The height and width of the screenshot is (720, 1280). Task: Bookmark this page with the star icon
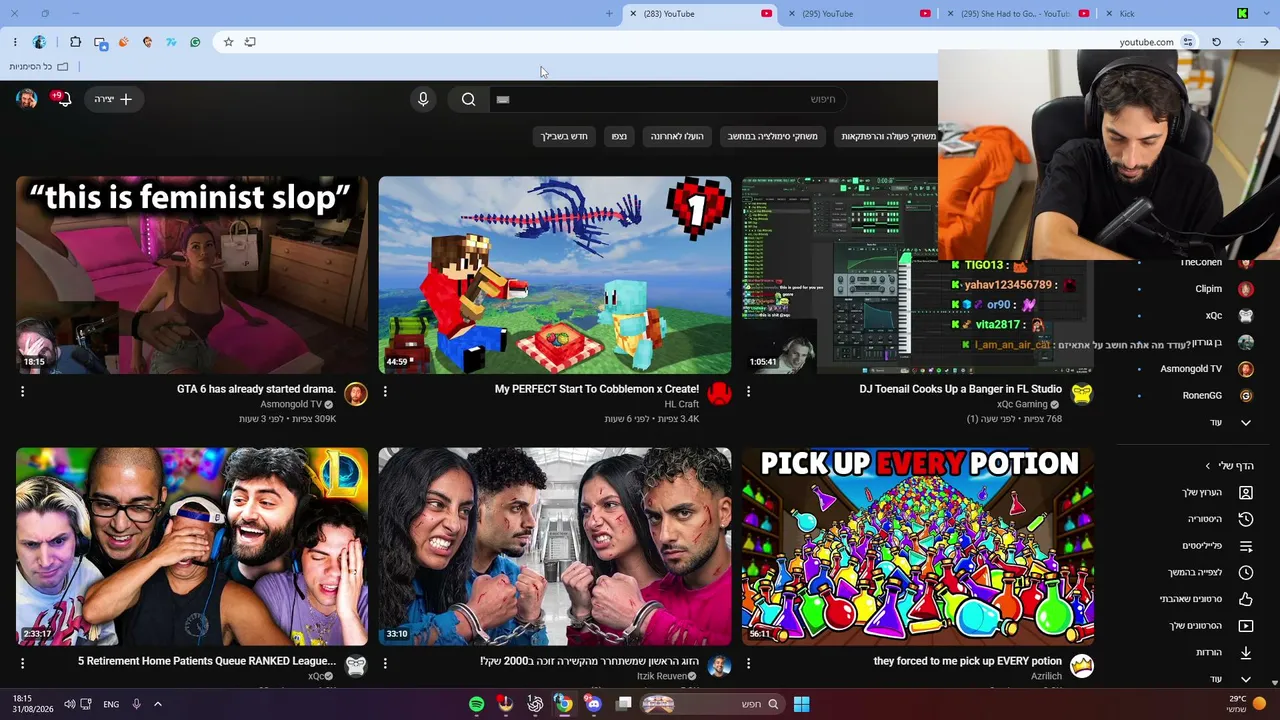click(x=228, y=42)
